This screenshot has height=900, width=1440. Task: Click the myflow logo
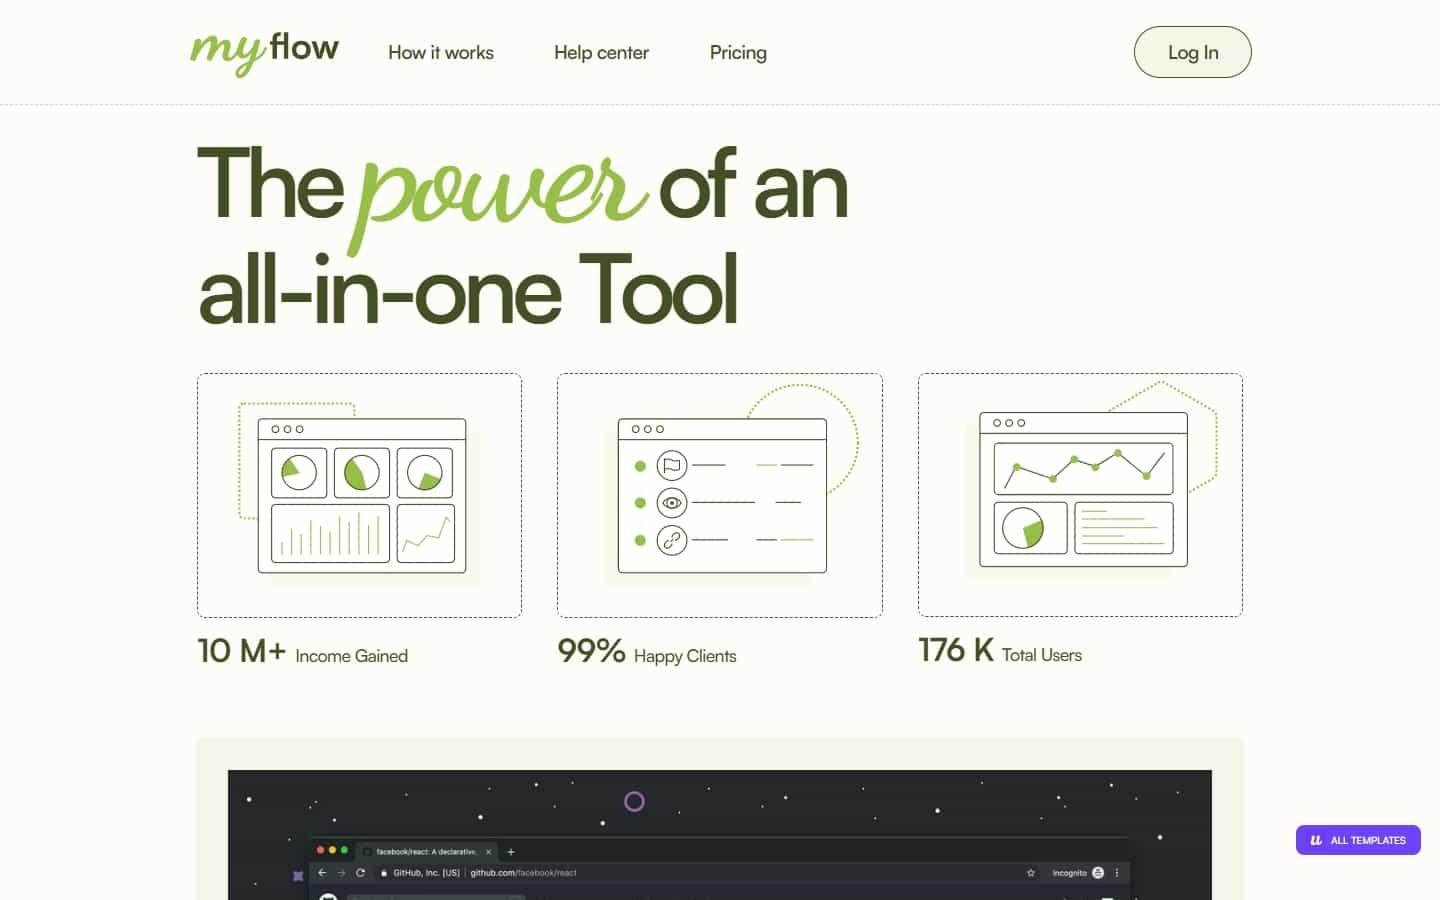point(264,52)
